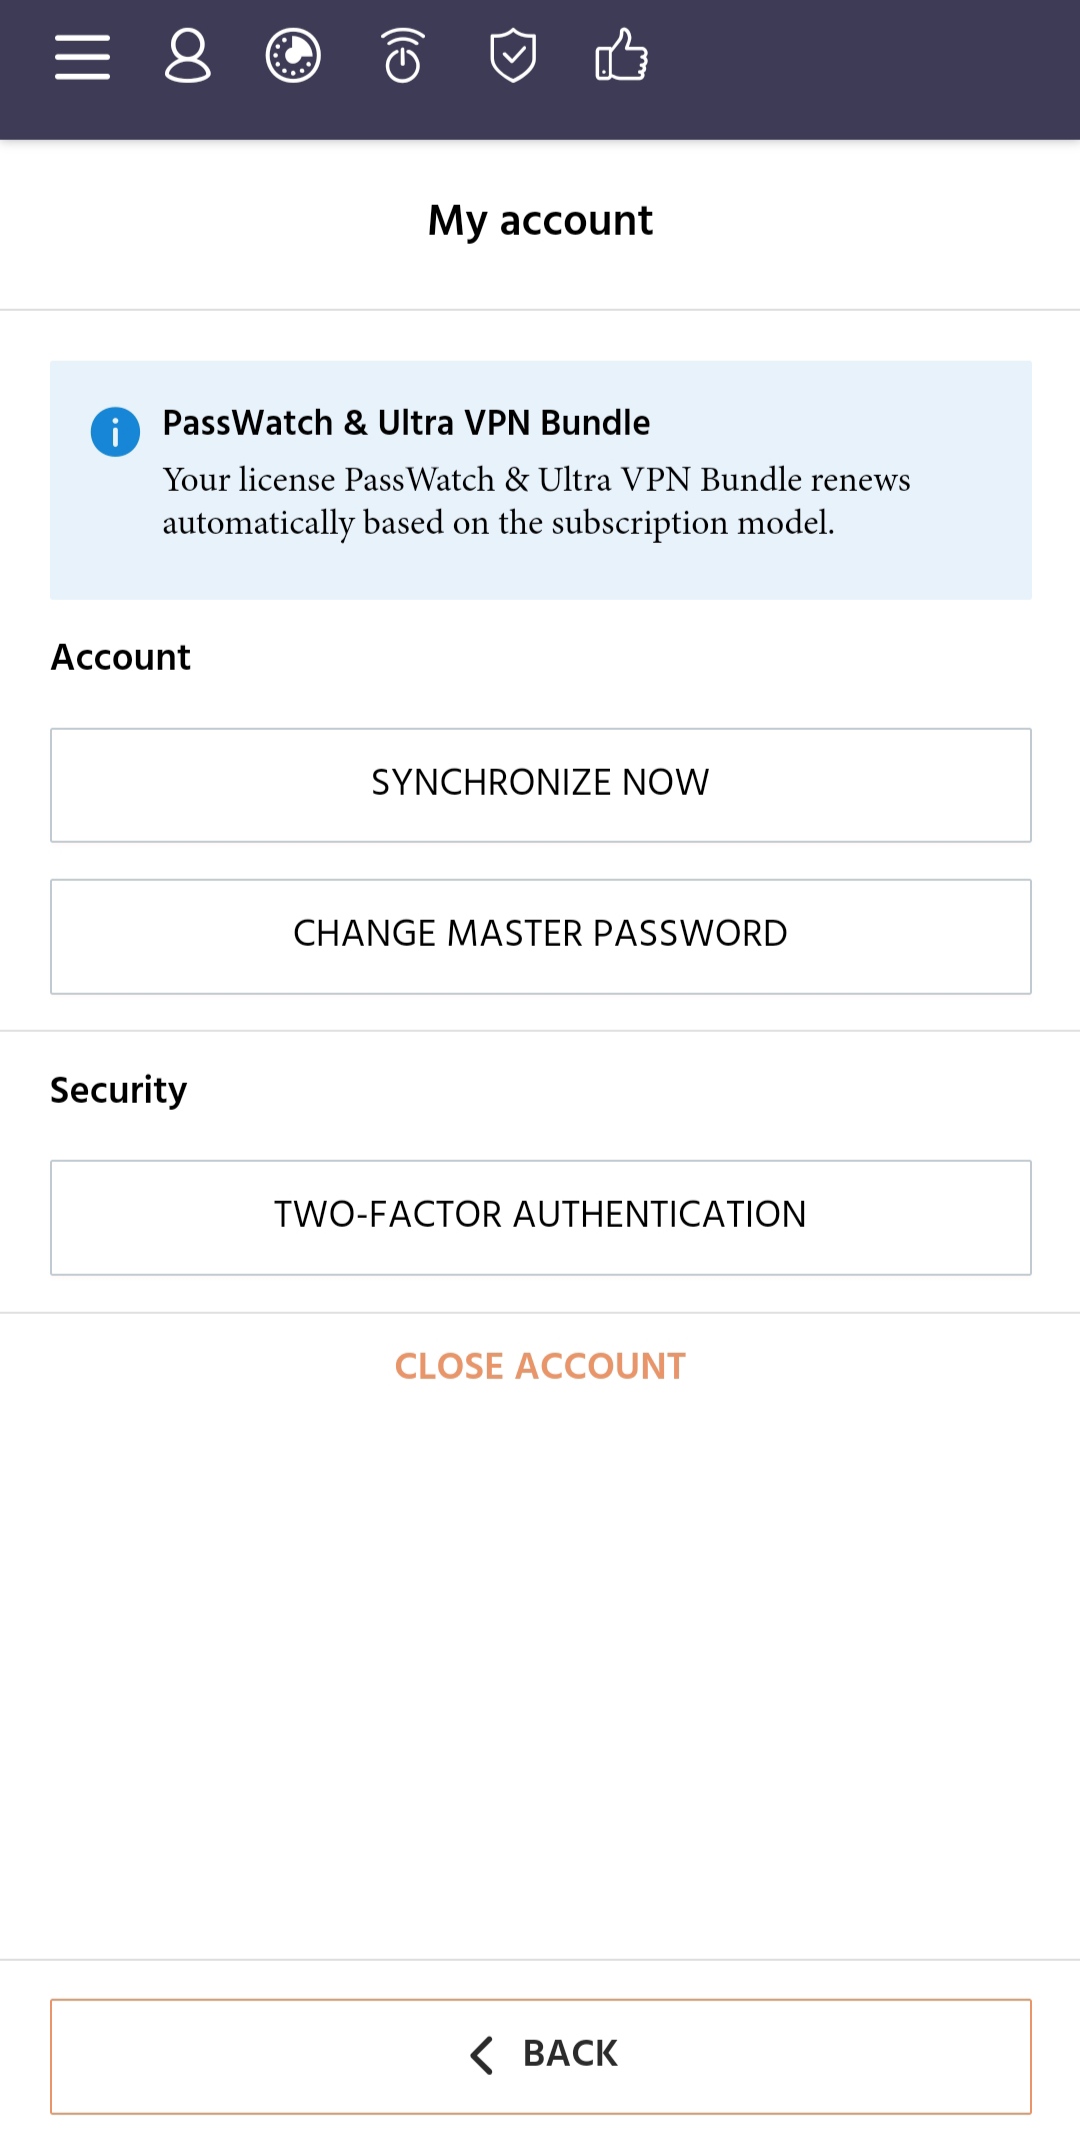The image size is (1080, 2144).
Task: Select the orange CLOSE ACCOUNT link
Action: point(541,1366)
